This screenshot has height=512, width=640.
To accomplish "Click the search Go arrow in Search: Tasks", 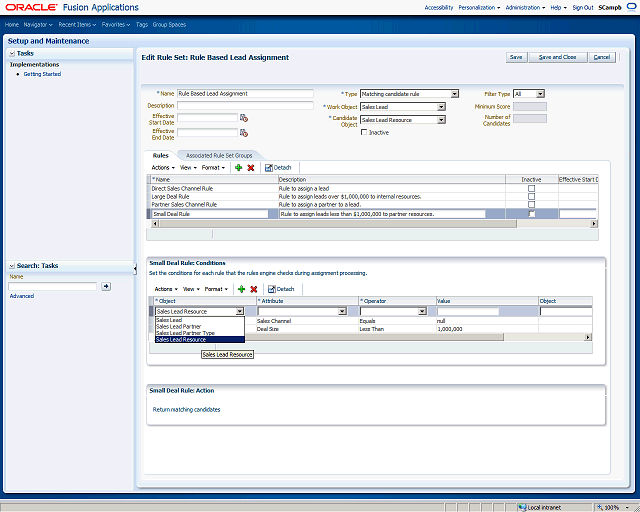I will click(106, 286).
